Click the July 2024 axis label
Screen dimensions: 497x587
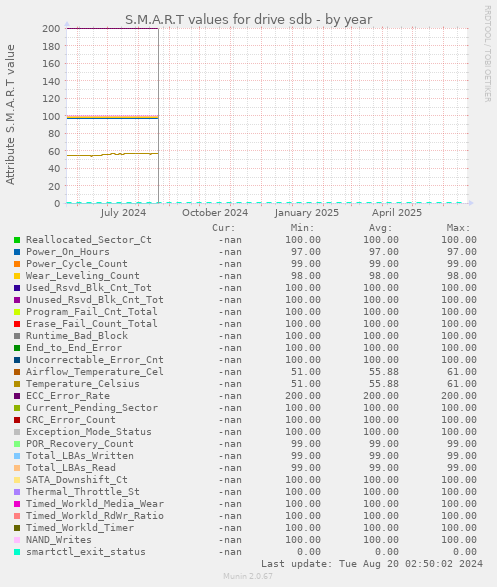[123, 213]
